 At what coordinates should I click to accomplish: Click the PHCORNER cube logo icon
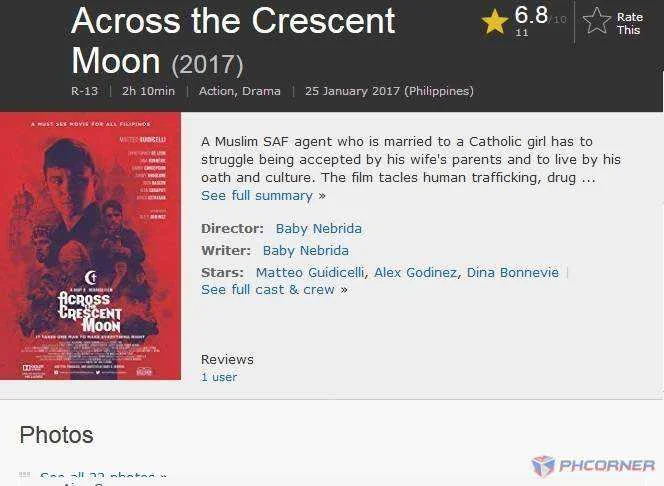point(543,466)
